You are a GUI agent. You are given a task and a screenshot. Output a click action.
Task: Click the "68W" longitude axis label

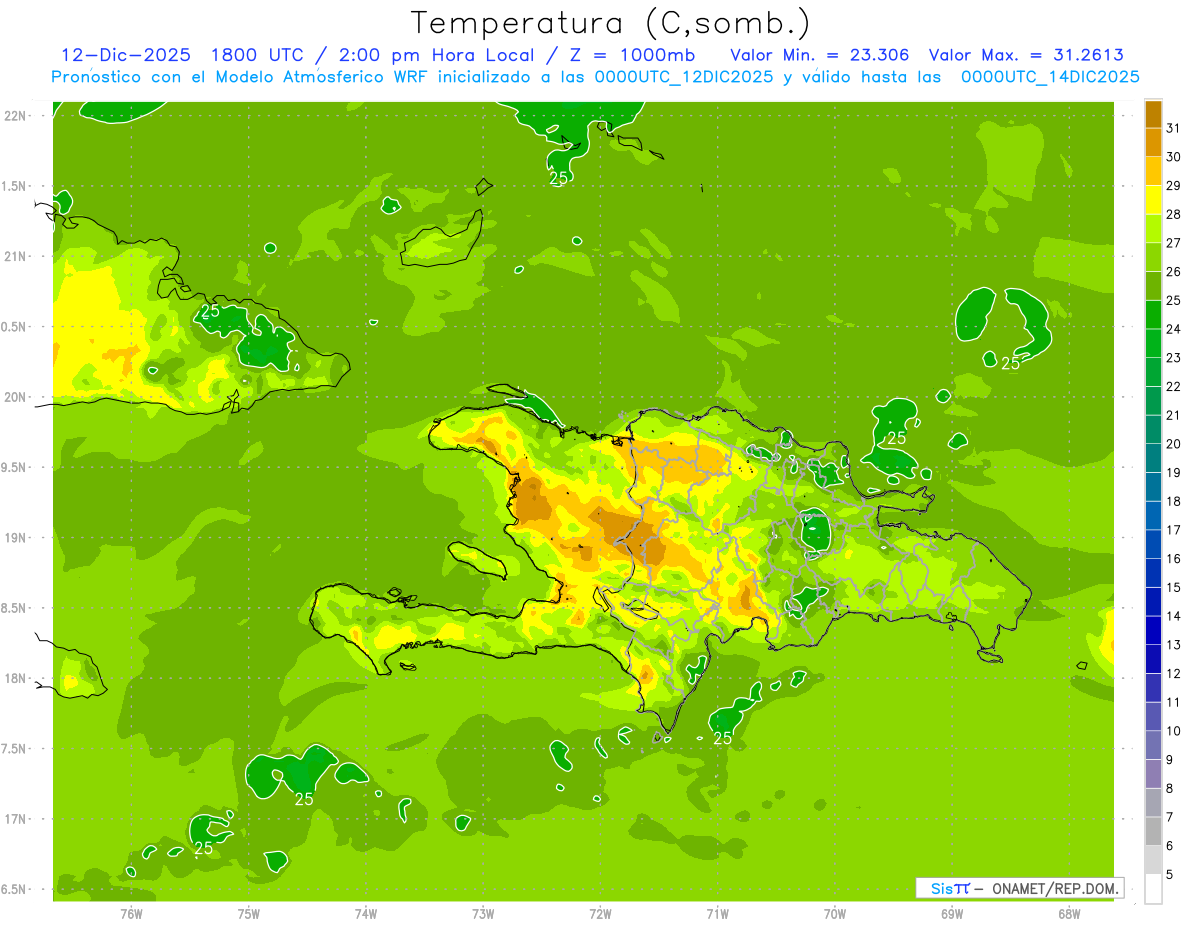pyautogui.click(x=1069, y=913)
